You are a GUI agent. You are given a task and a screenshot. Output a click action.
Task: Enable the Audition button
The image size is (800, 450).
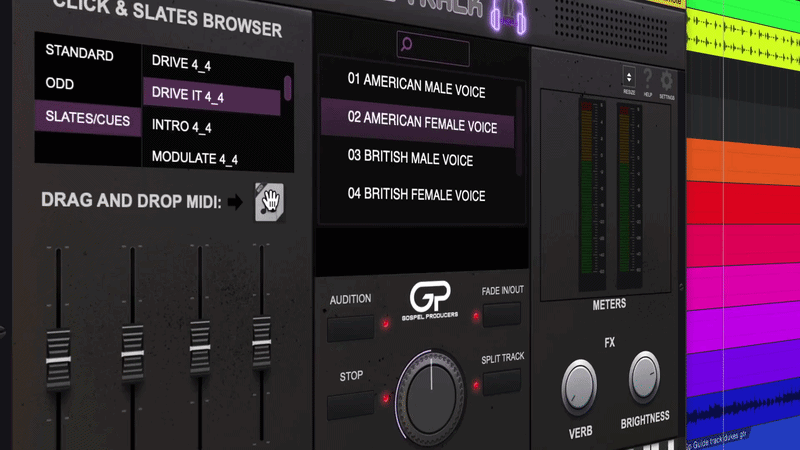coord(351,329)
